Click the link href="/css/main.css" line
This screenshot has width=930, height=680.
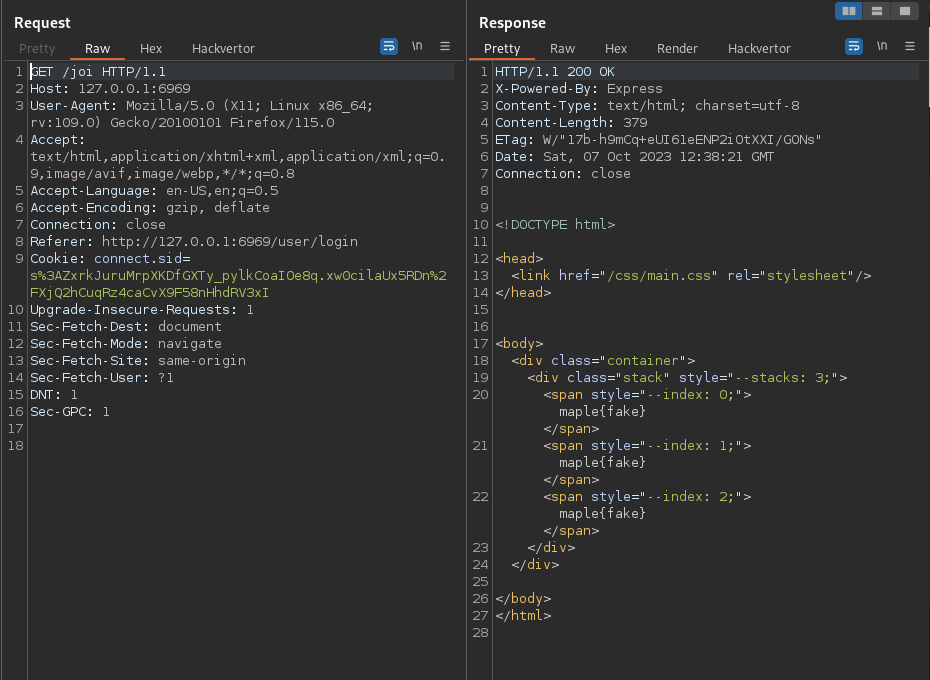tap(692, 276)
